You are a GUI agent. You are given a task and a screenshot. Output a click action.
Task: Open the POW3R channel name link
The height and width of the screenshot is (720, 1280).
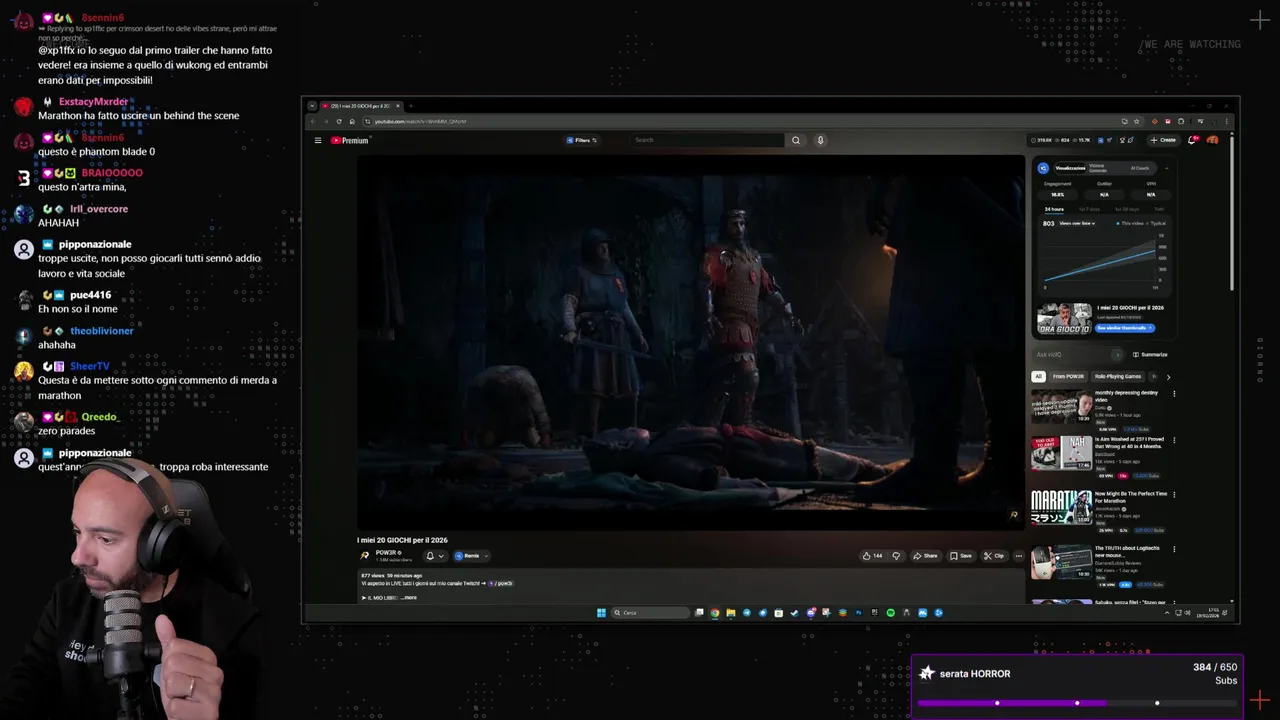tap(388, 553)
